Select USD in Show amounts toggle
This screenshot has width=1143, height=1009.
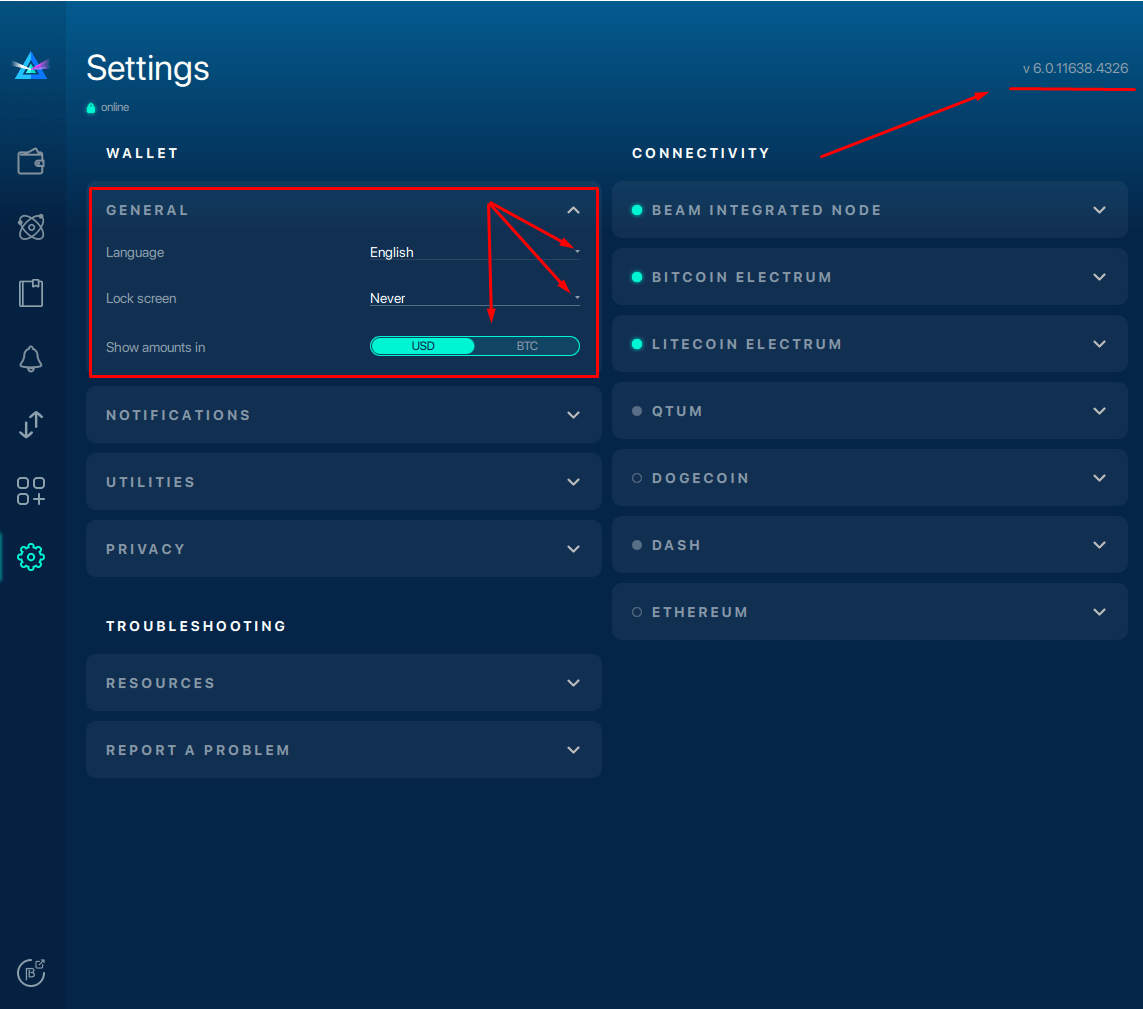(423, 346)
